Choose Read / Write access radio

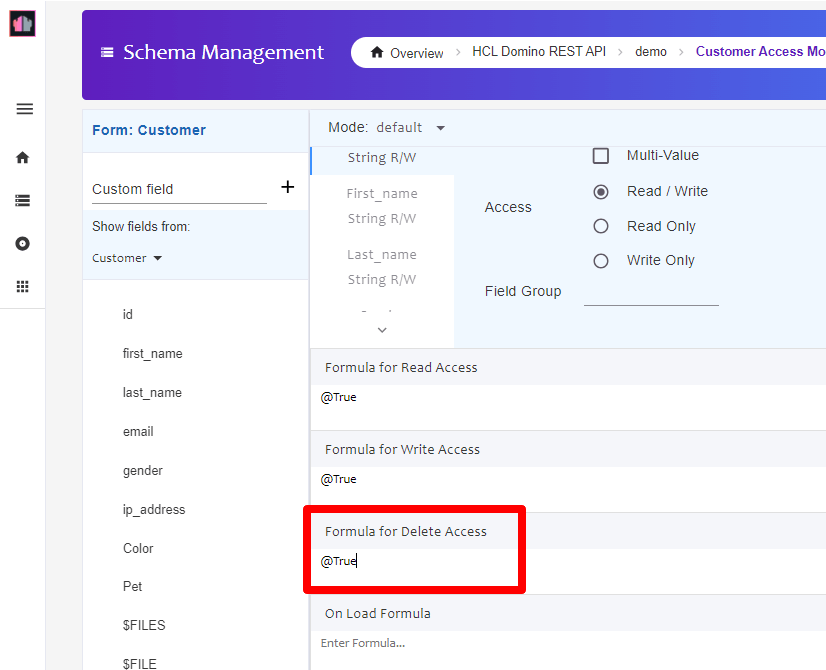(x=601, y=191)
